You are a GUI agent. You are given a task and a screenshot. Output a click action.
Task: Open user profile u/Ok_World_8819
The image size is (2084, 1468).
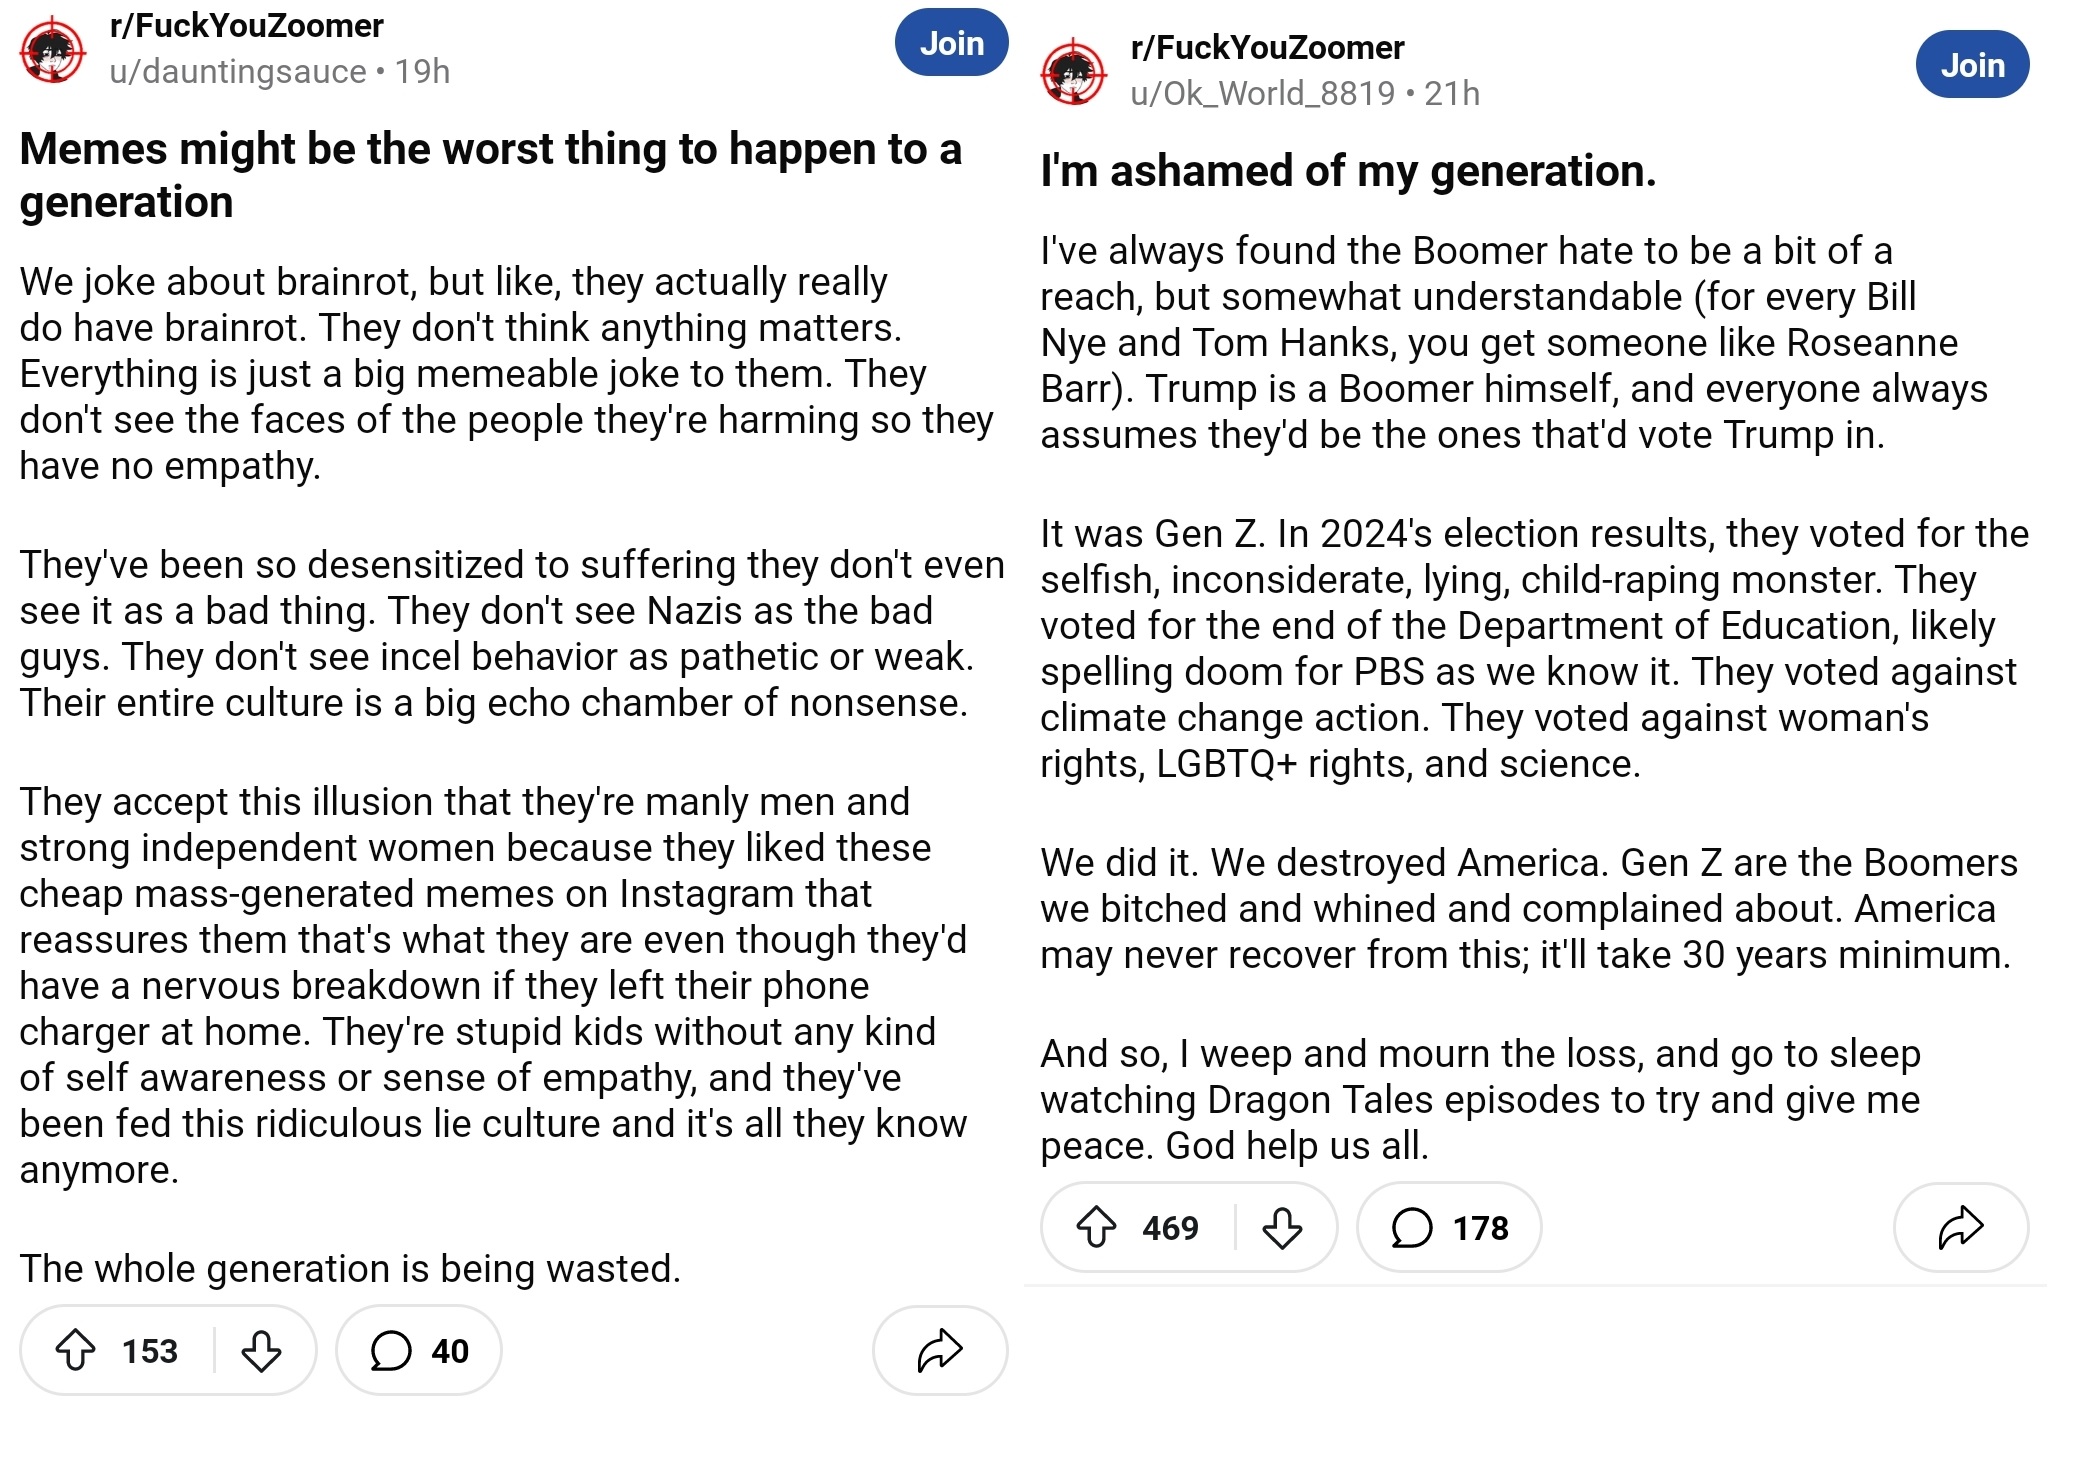tap(1262, 94)
